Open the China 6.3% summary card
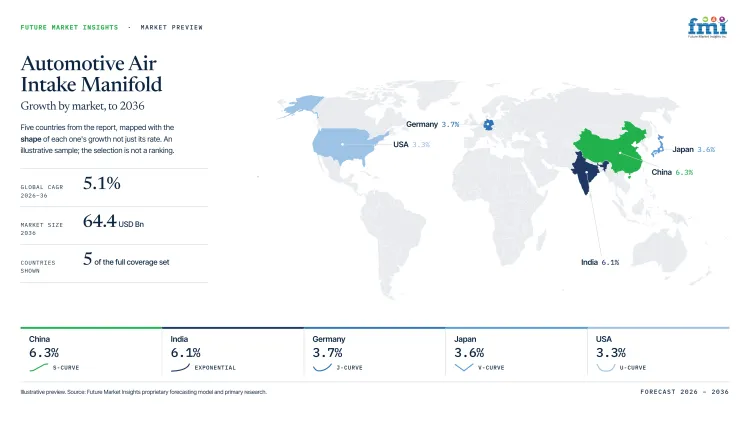Screen dimensions: 750x421 pyautogui.click(x=91, y=352)
